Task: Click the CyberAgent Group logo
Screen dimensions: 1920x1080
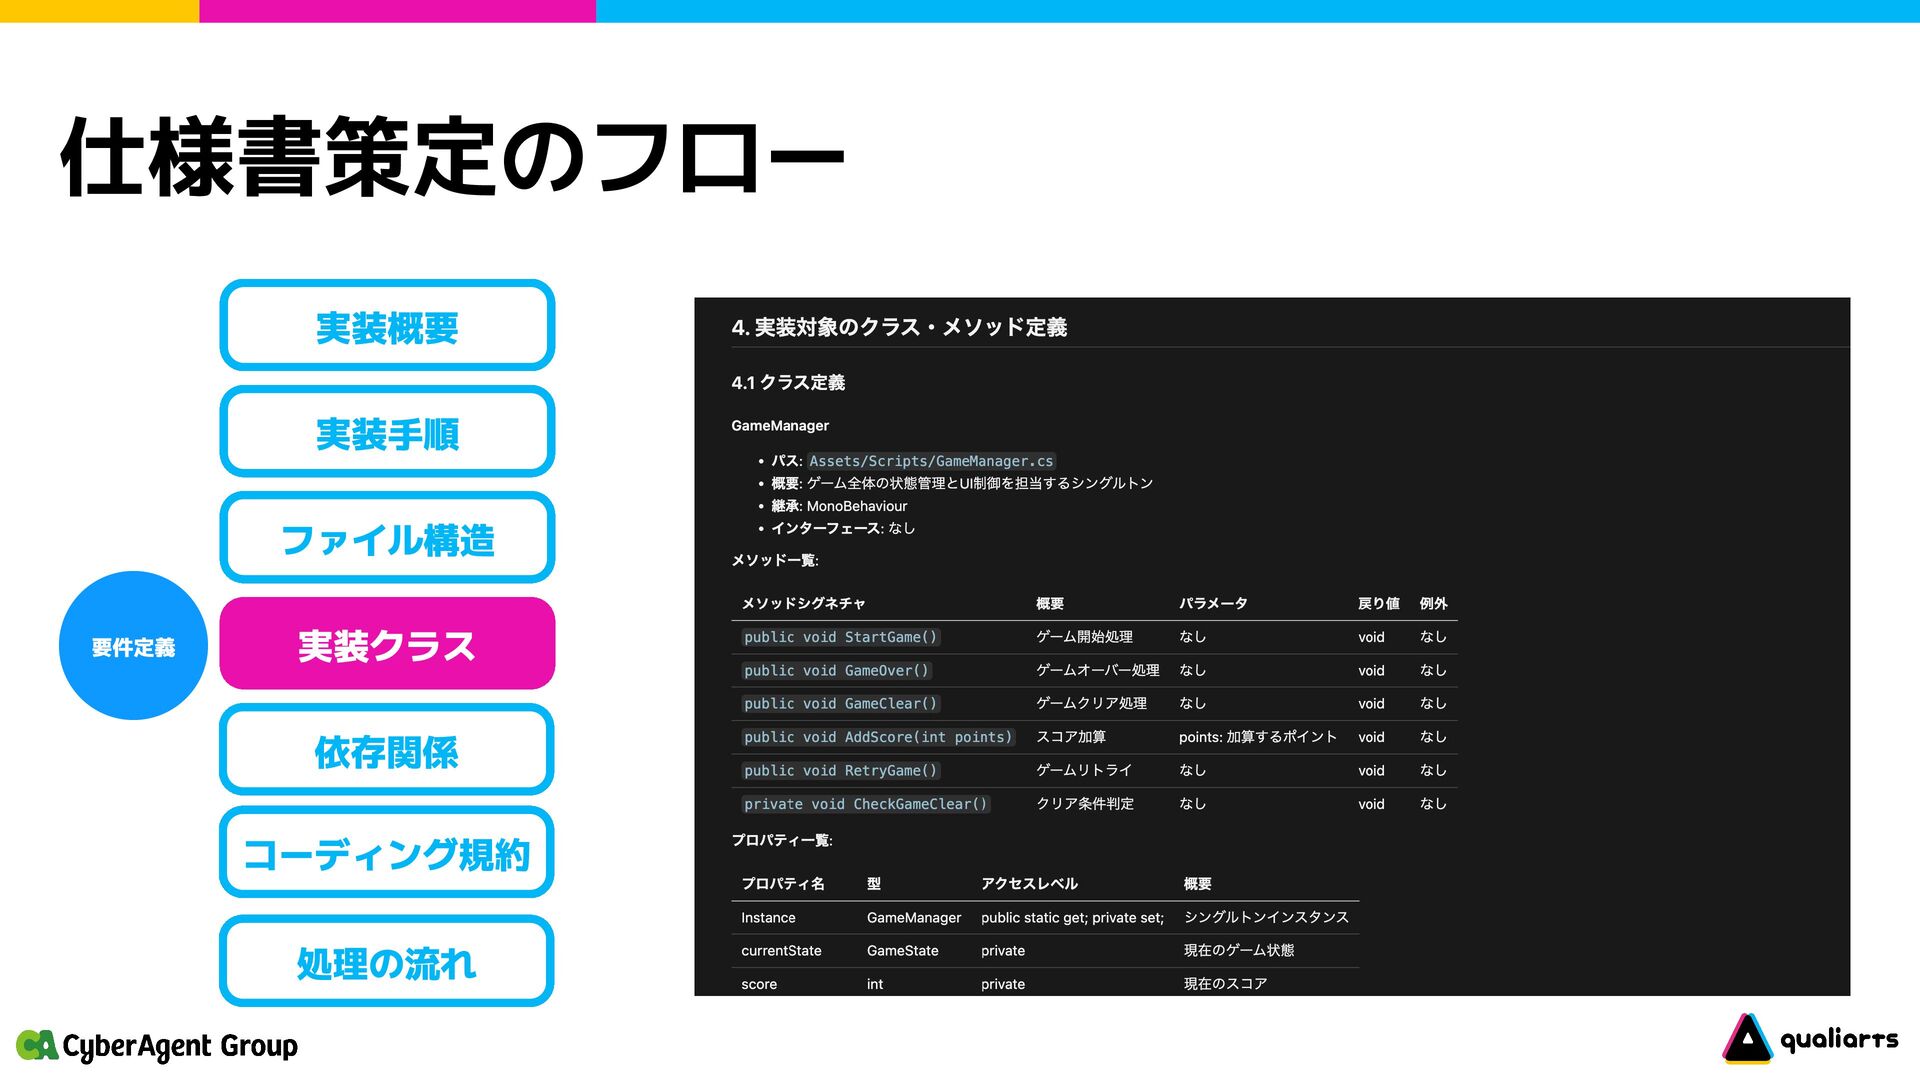Action: tap(157, 1046)
